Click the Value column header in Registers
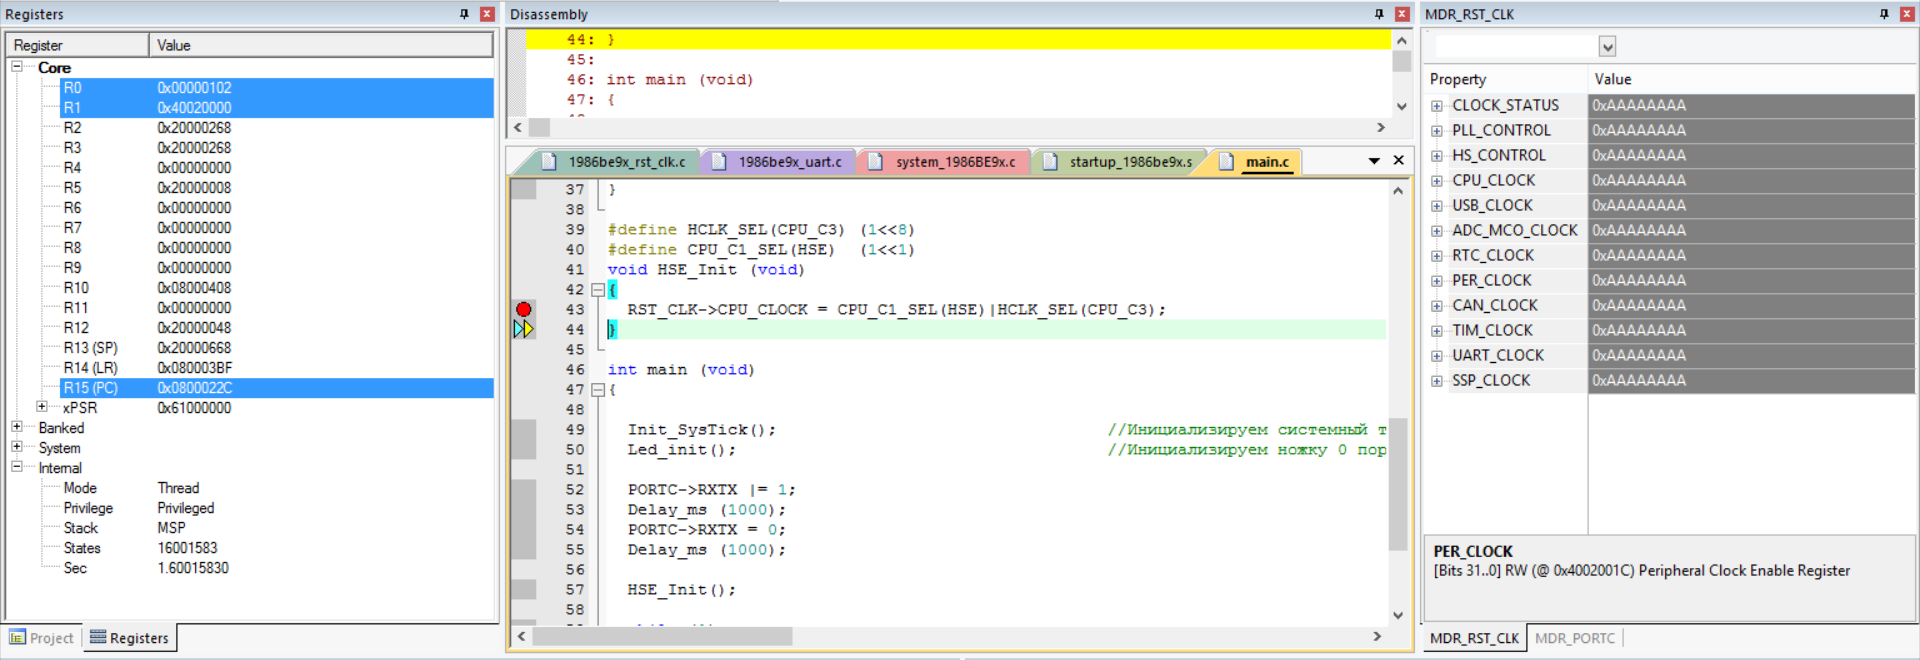1920x660 pixels. pyautogui.click(x=321, y=45)
